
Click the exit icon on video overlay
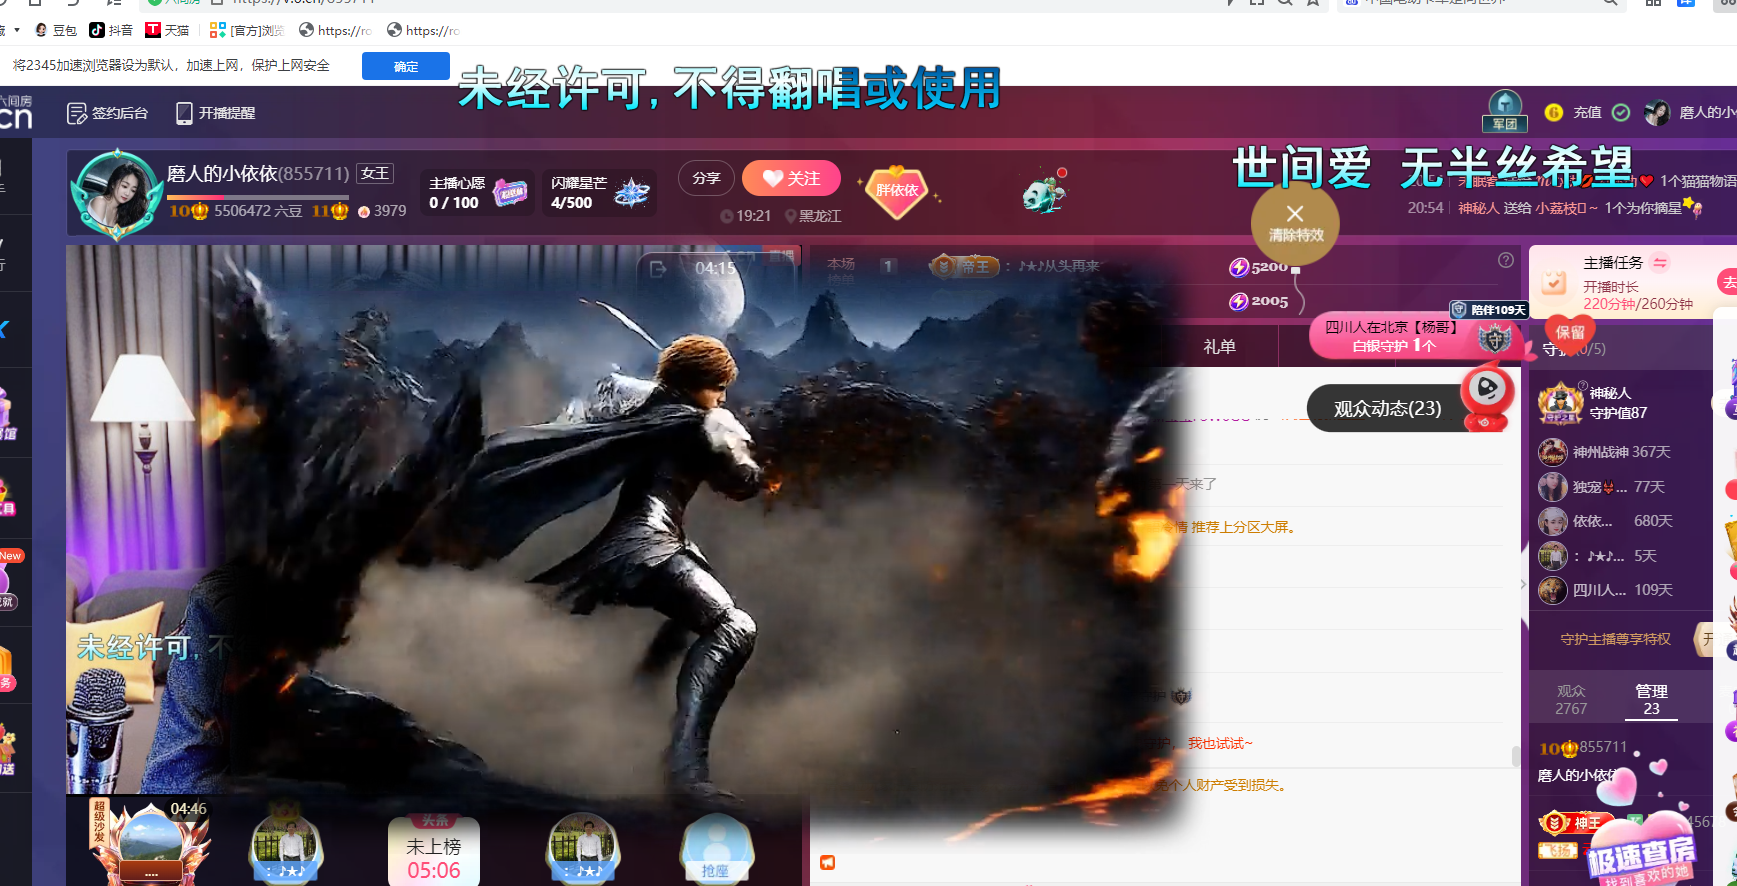tap(658, 268)
